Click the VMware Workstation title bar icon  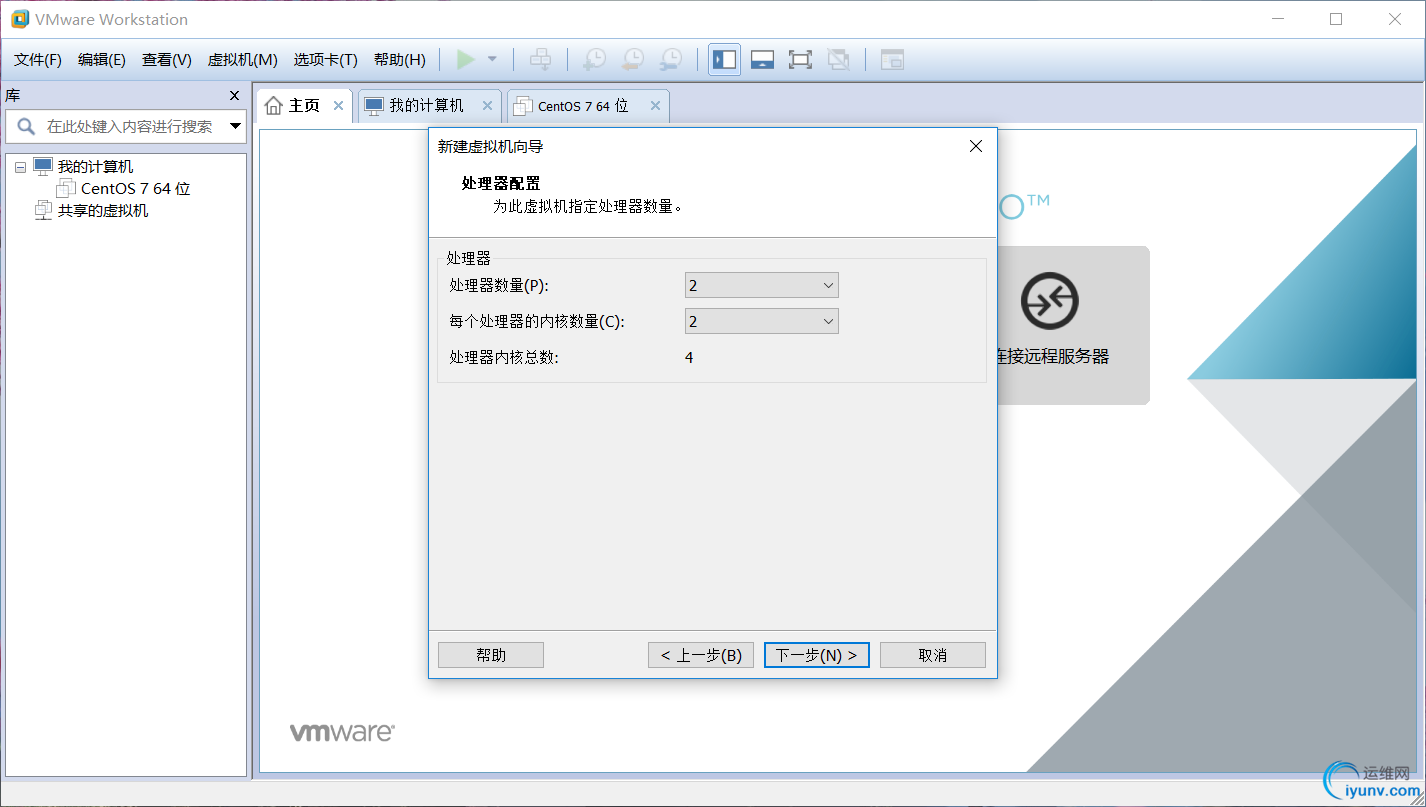[19, 19]
